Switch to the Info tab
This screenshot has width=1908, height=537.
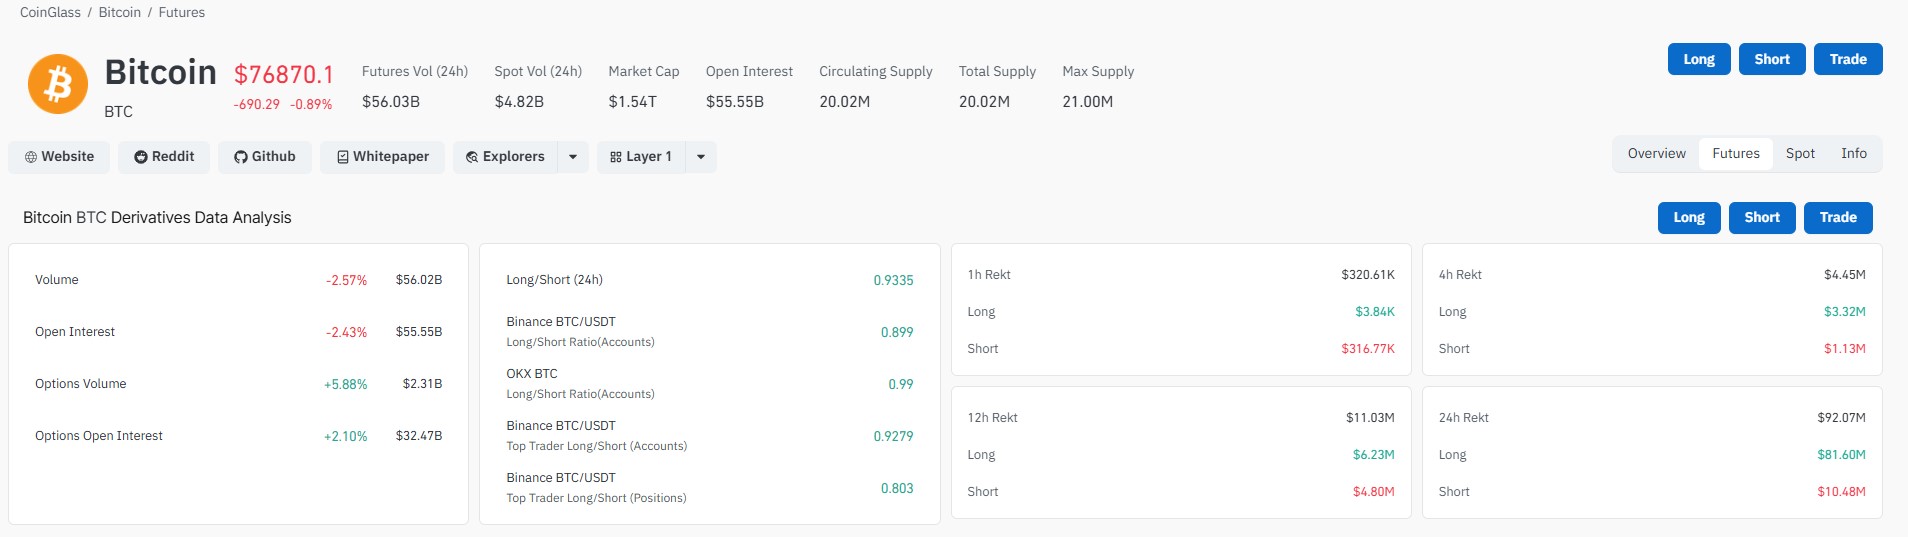point(1854,154)
